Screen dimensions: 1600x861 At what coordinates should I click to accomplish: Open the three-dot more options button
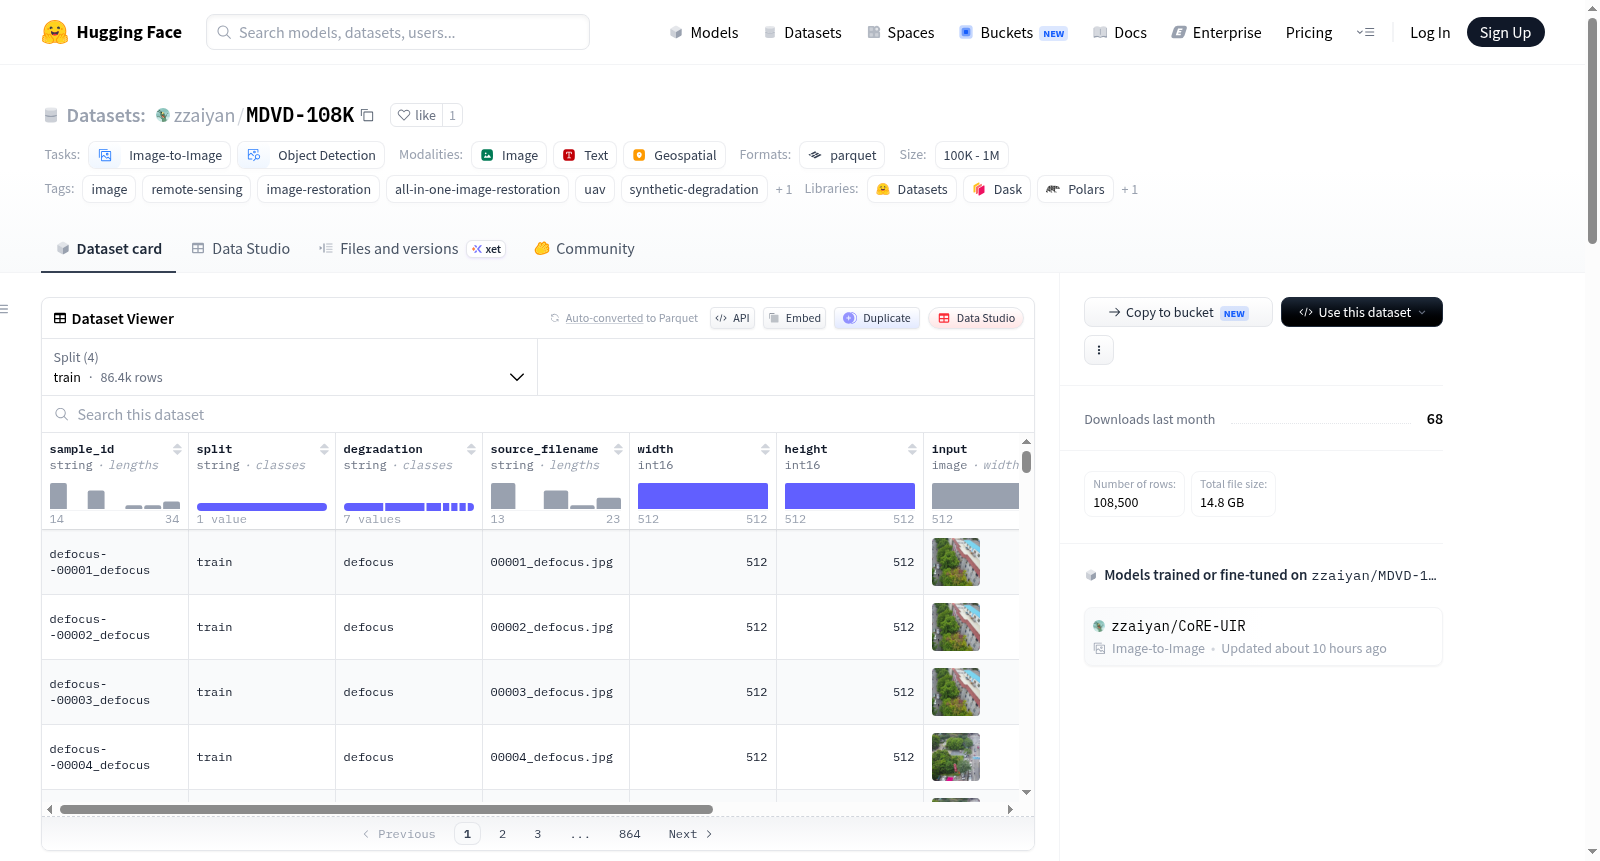(x=1099, y=350)
